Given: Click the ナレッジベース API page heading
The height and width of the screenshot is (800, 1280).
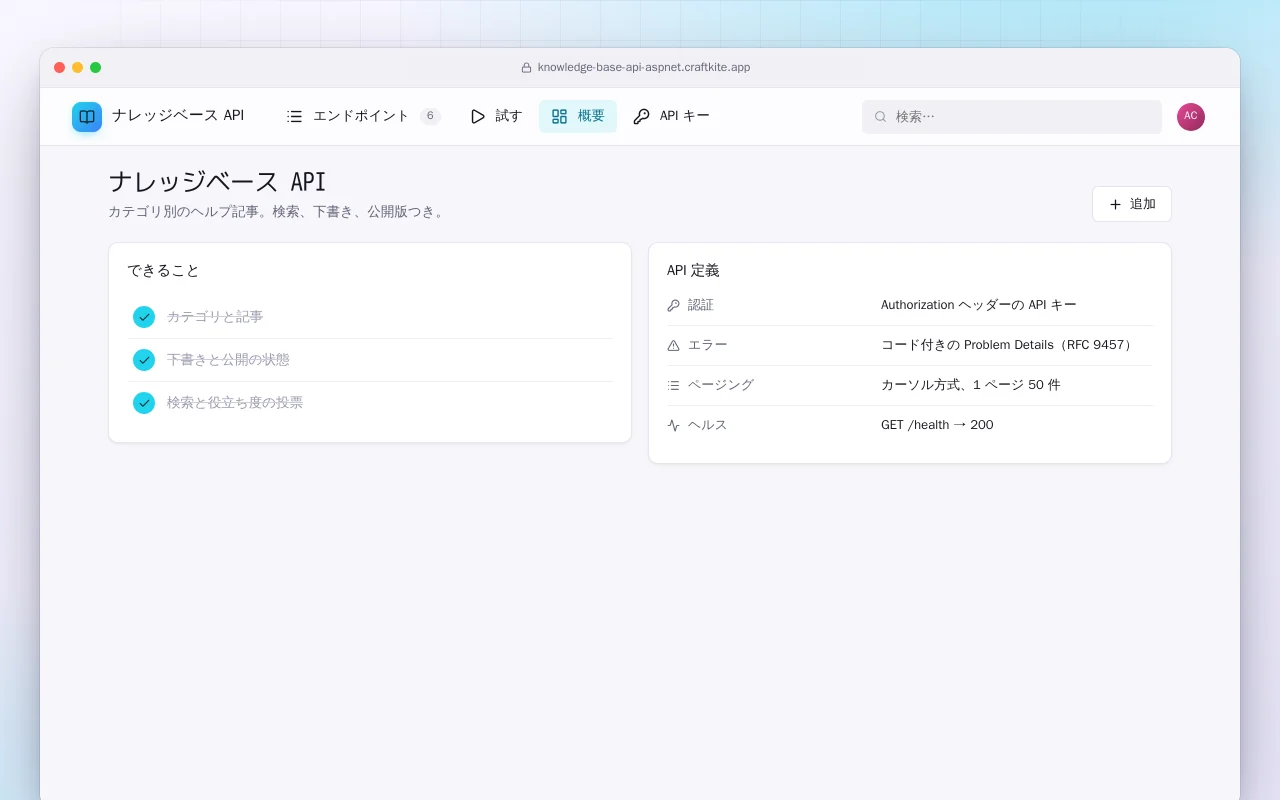Looking at the screenshot, I should point(217,182).
